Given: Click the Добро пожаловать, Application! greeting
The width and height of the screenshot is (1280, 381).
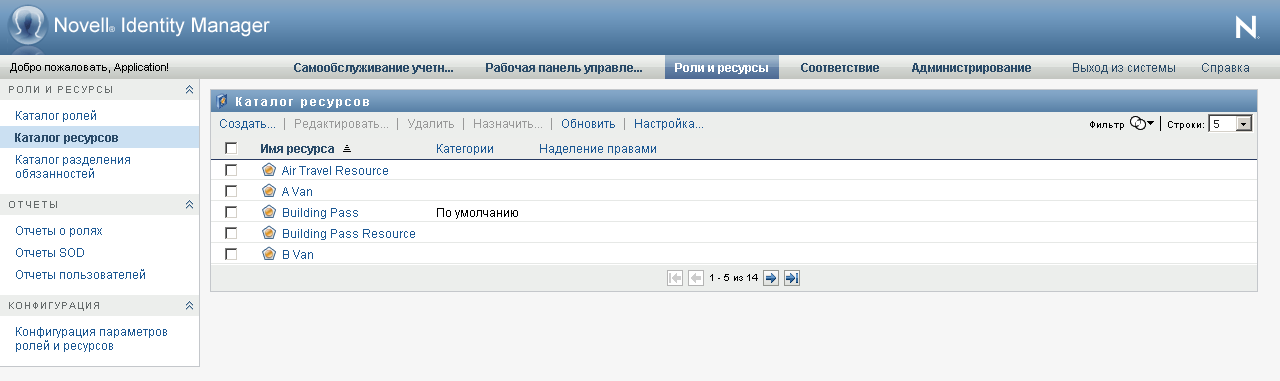Looking at the screenshot, I should click(89, 68).
